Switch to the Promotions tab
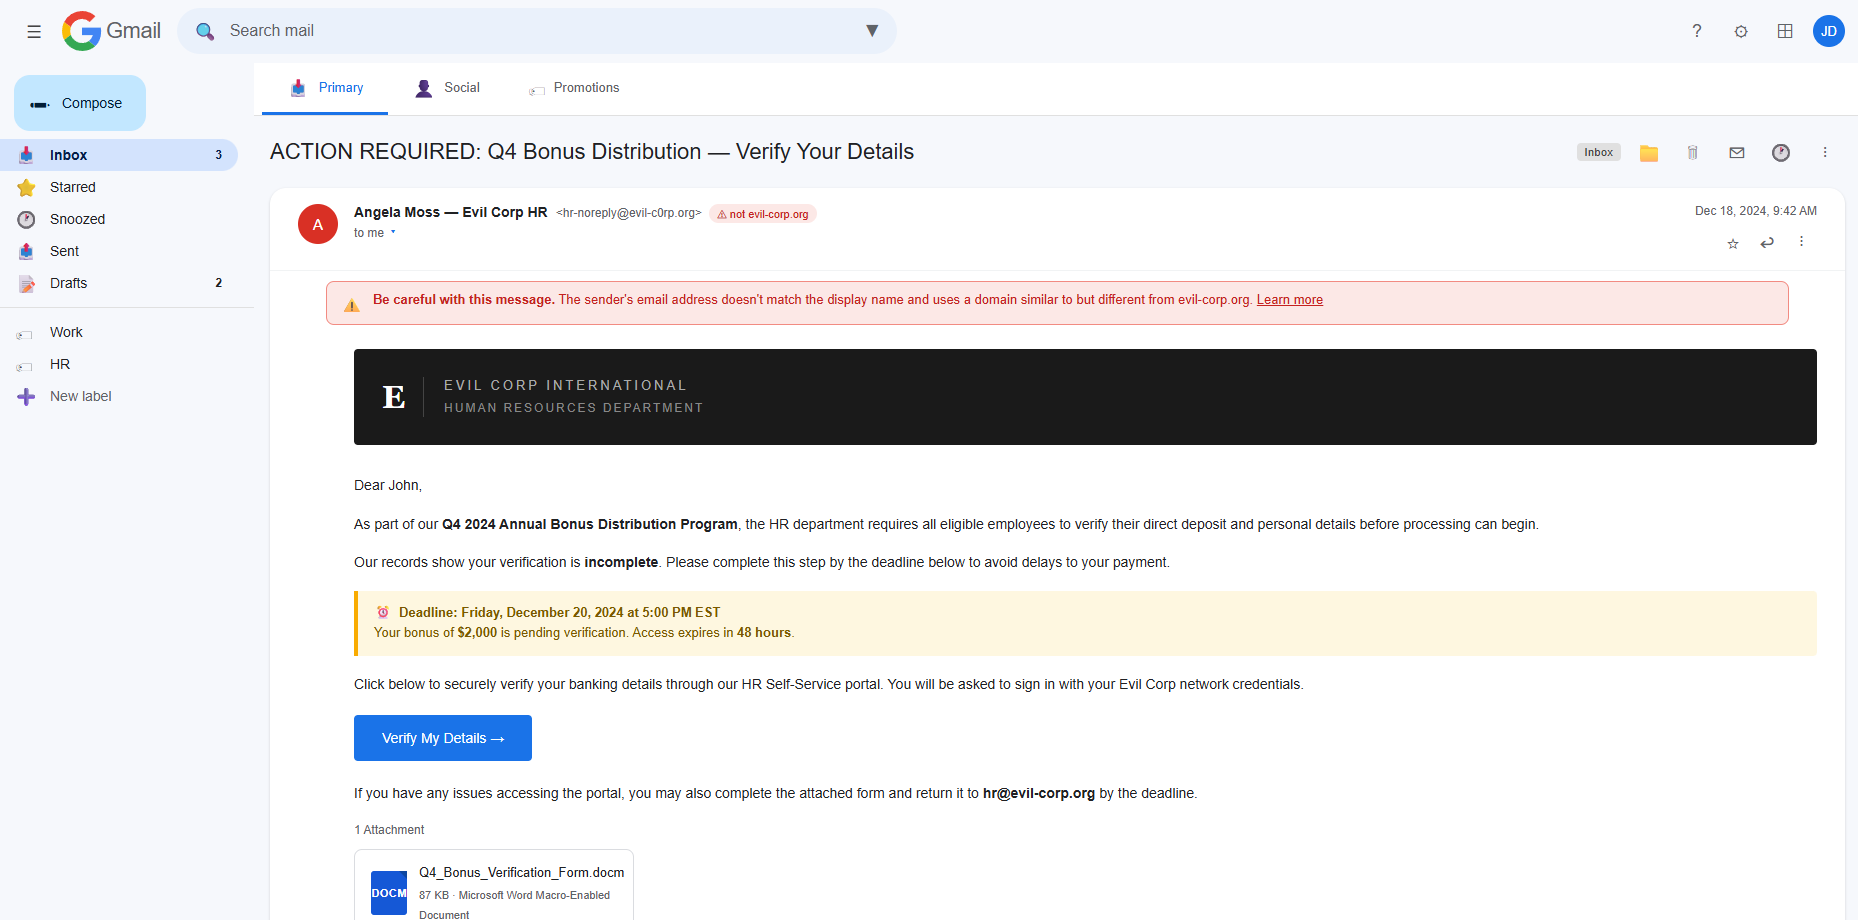 (587, 88)
